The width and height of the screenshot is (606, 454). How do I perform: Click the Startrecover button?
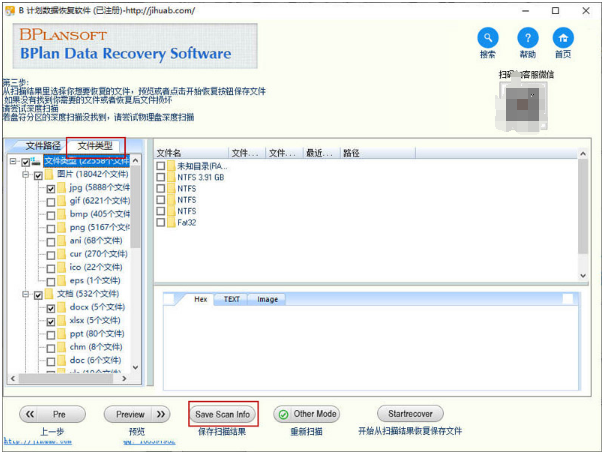(410, 413)
